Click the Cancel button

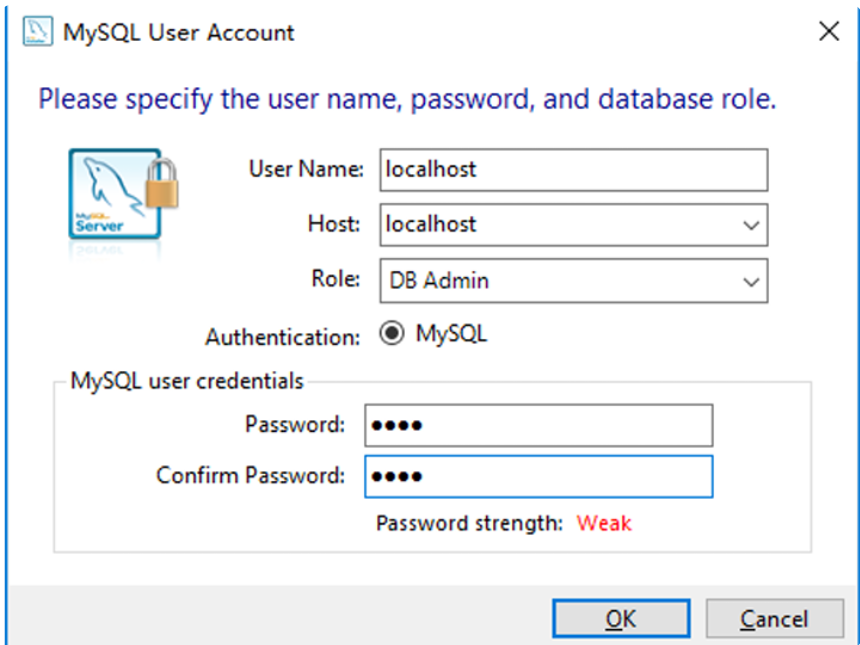tap(774, 619)
